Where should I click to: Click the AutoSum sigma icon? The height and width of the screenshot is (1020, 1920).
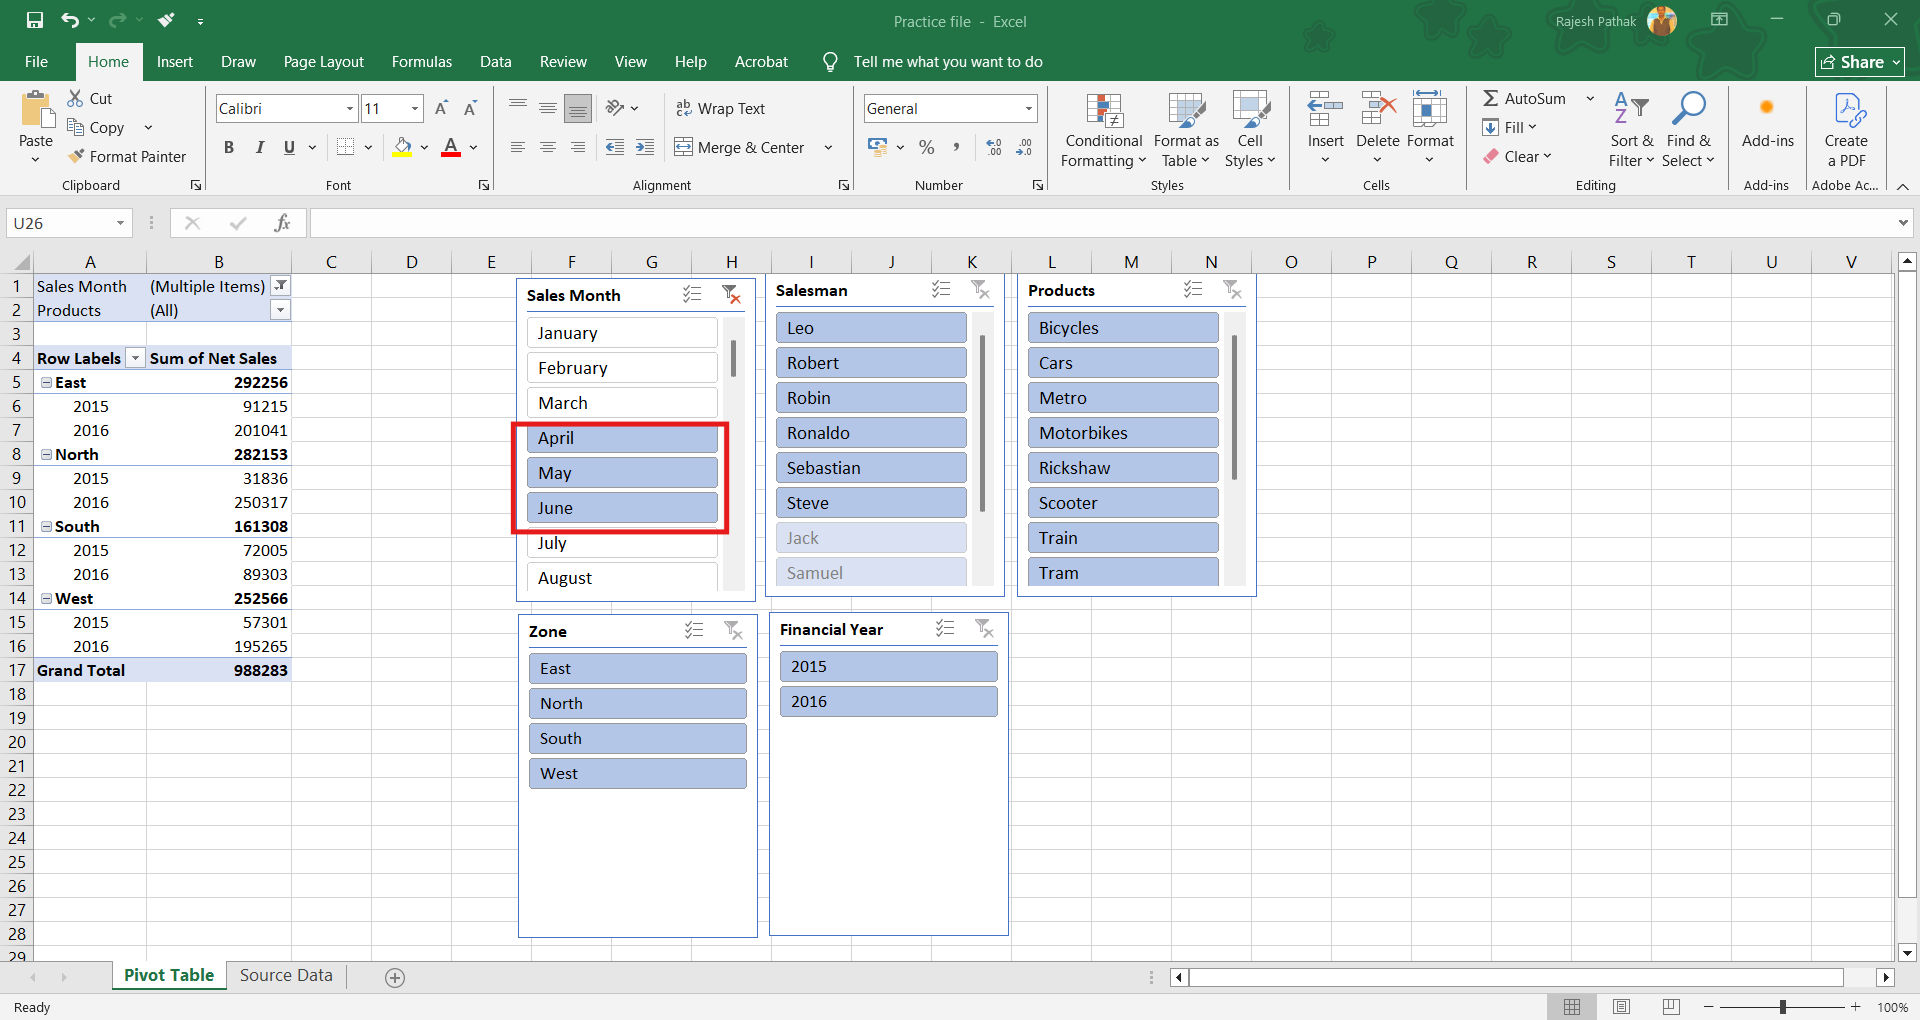click(1490, 98)
